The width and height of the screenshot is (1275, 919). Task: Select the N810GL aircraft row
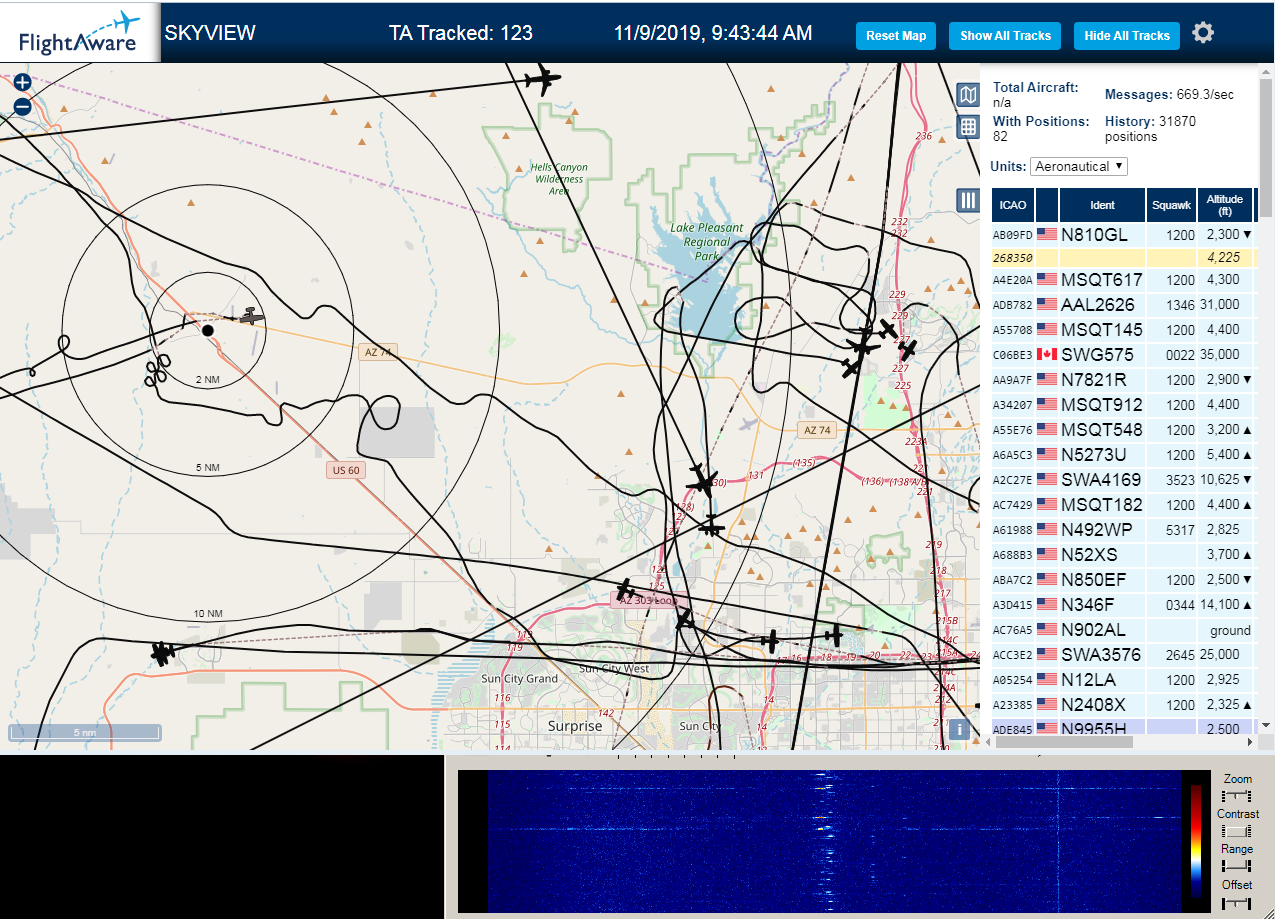pyautogui.click(x=1123, y=234)
